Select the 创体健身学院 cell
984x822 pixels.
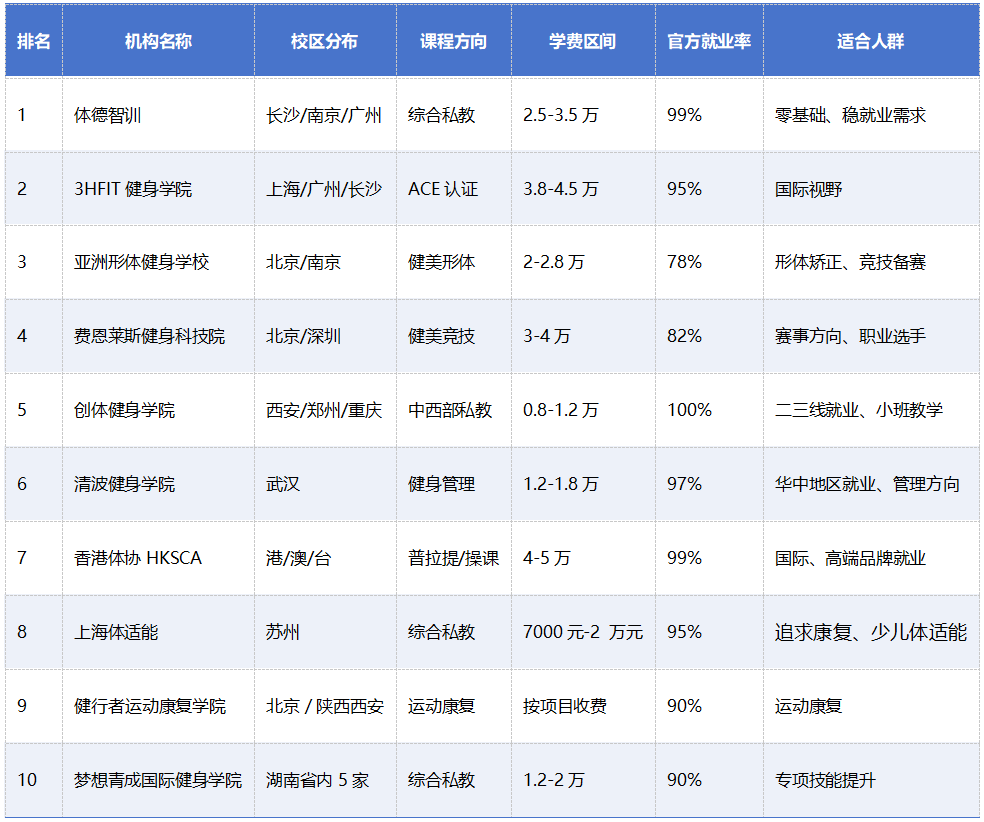point(158,410)
